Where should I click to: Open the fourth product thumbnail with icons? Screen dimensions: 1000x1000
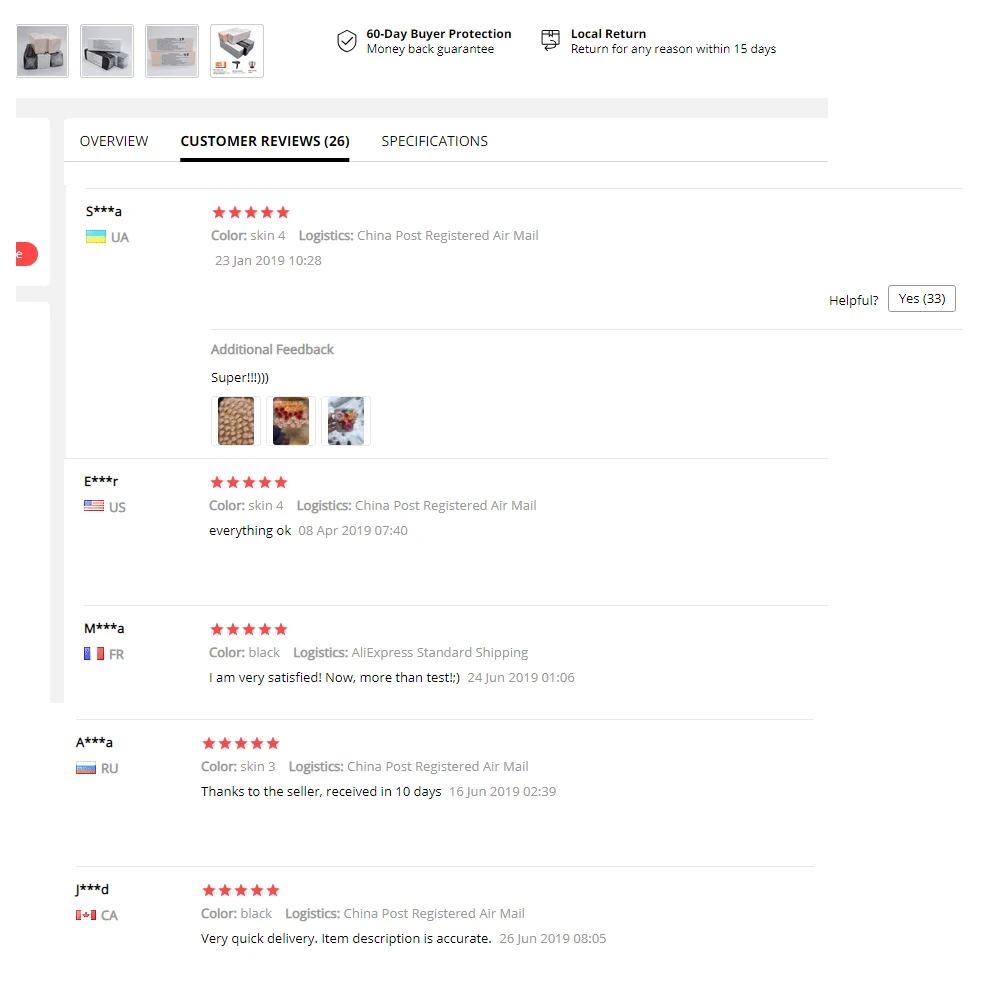click(x=237, y=51)
